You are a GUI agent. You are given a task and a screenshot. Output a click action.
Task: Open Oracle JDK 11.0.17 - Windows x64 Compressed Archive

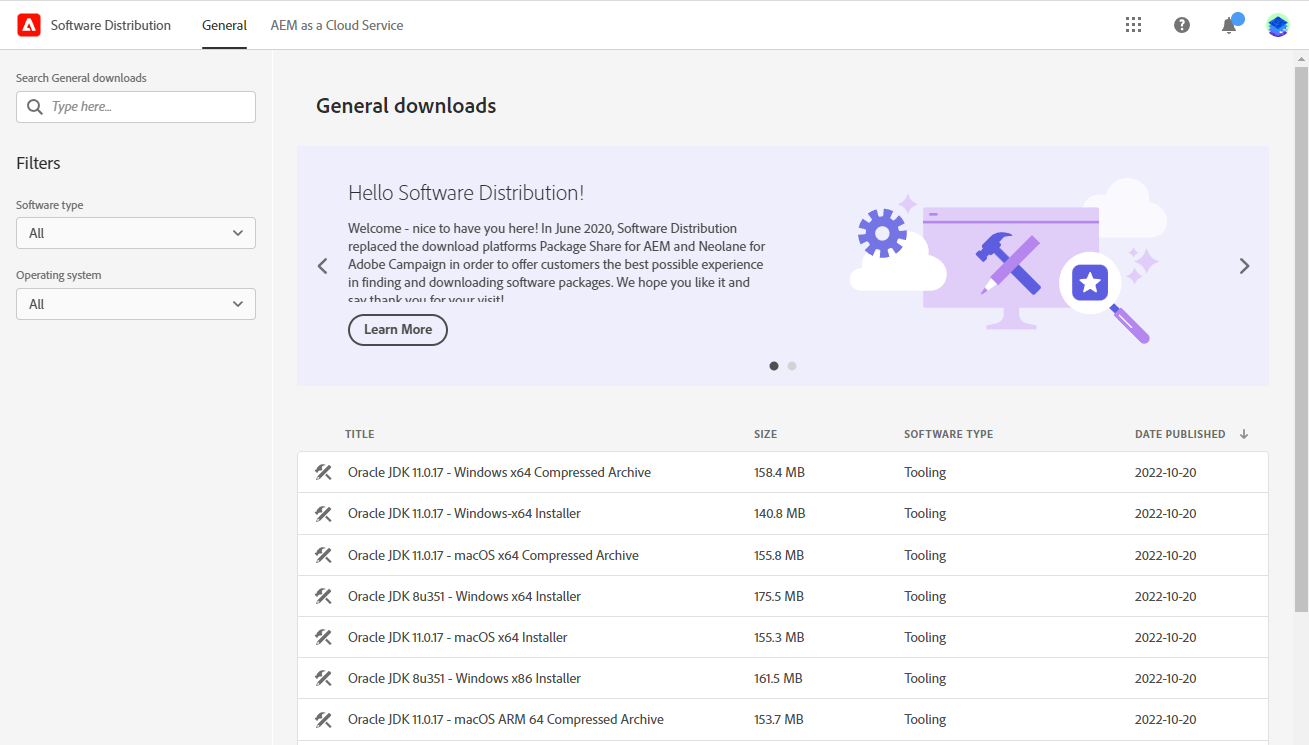(499, 472)
